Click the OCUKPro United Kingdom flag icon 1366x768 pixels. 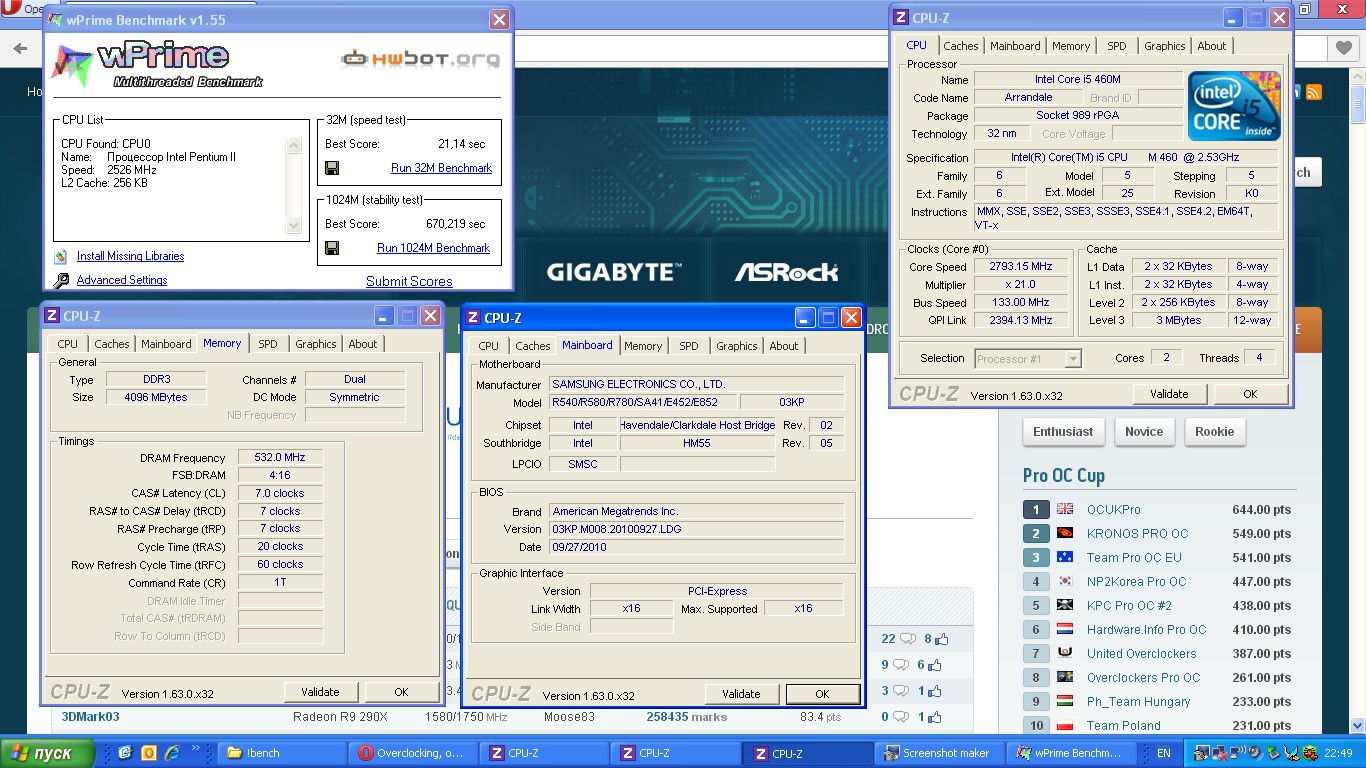click(1065, 509)
